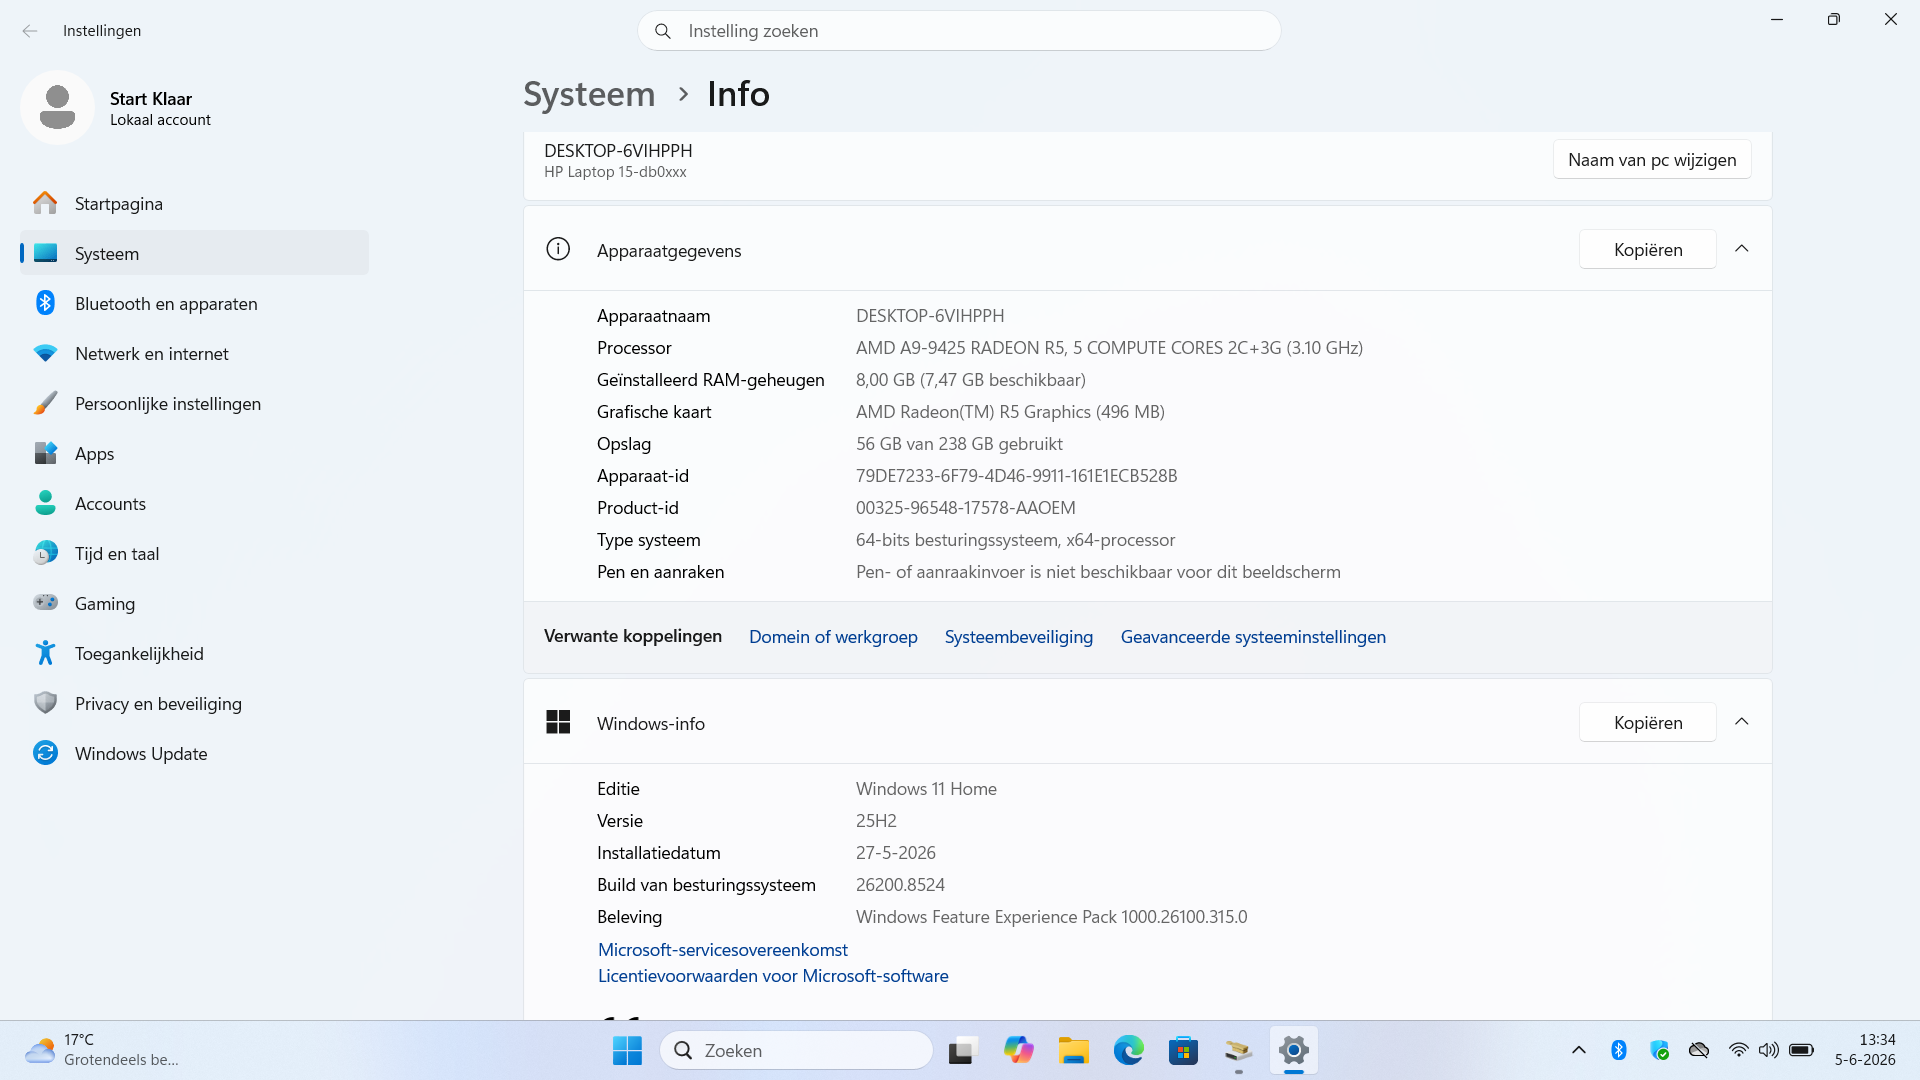Screen dimensions: 1920x1080
Task: Click the version value 25H2
Action: 876,821
